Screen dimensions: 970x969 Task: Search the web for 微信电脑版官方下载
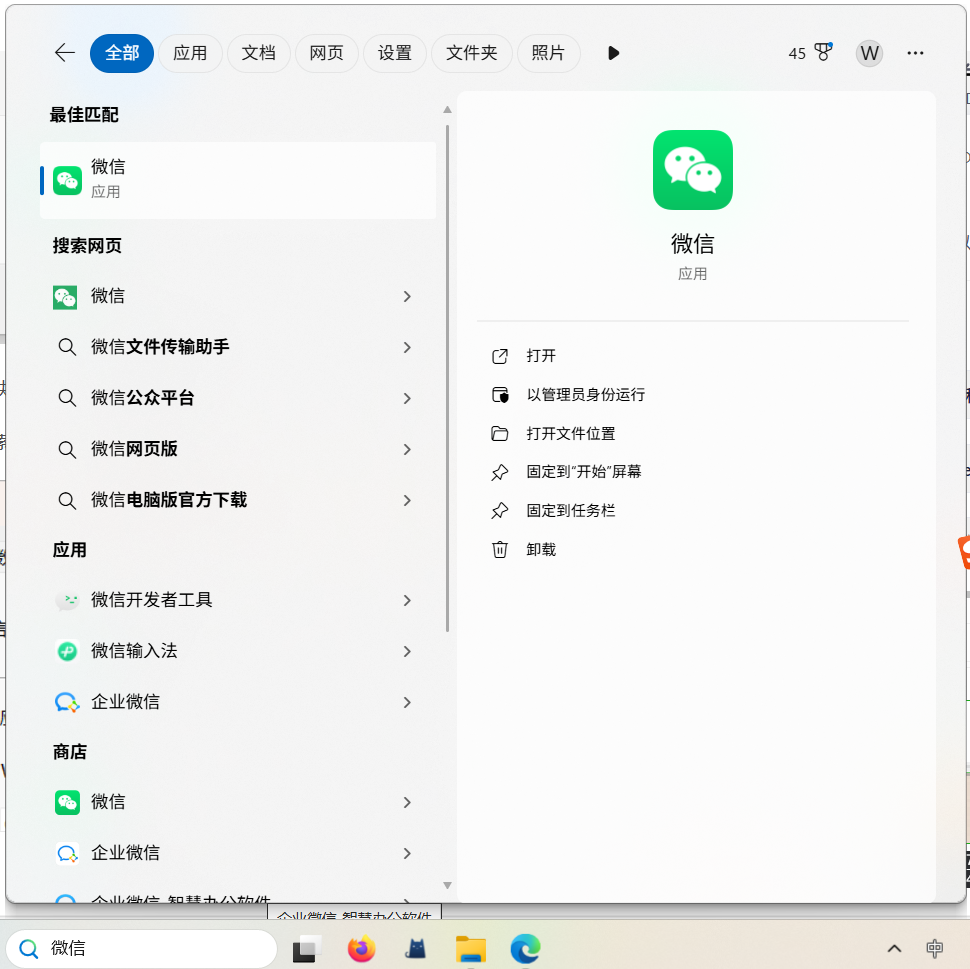[169, 500]
